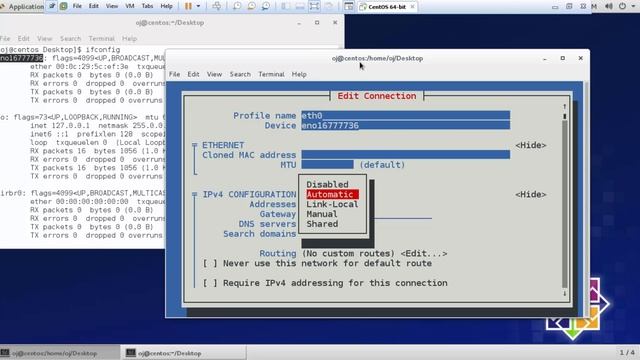Image resolution: width=640 pixels, height=360 pixels.
Task: Open the VMware VM menu
Action: pyautogui.click(x=130, y=6)
